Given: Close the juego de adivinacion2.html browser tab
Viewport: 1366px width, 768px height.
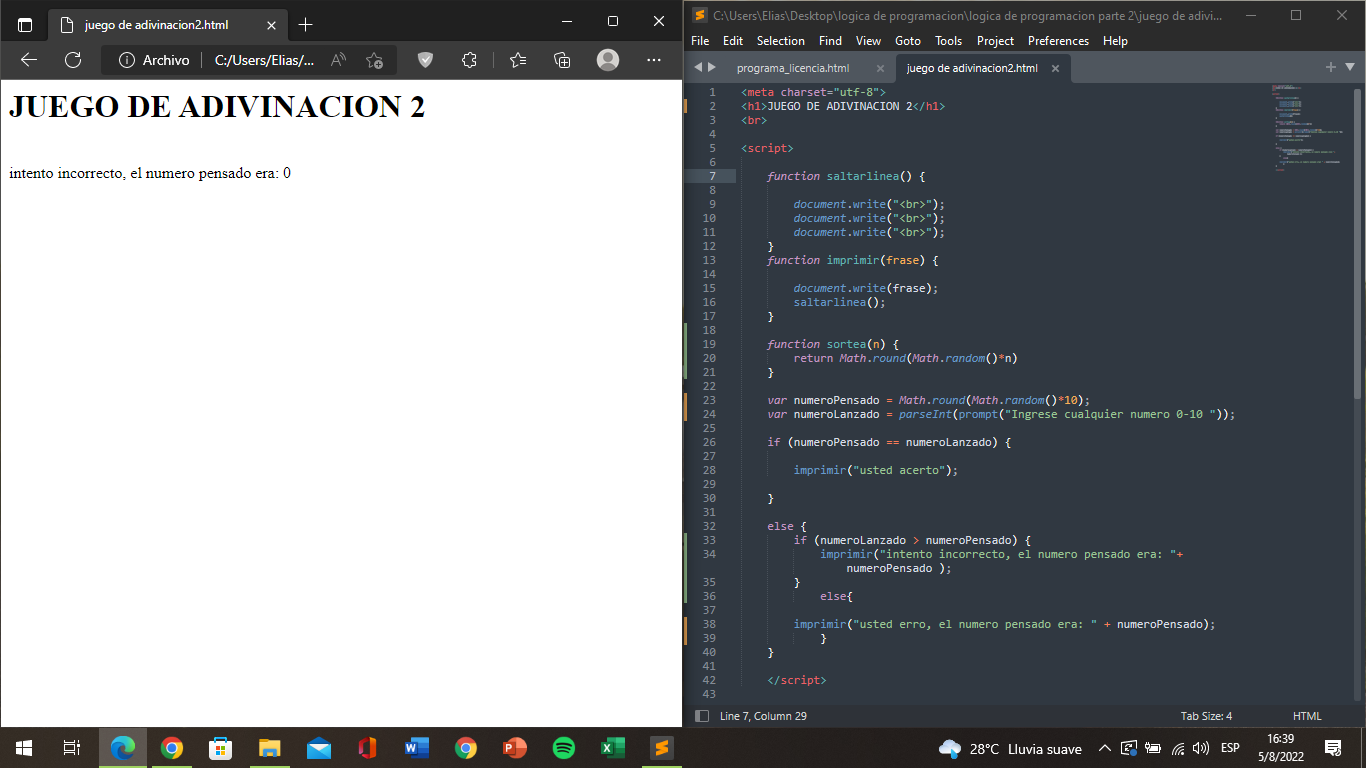Looking at the screenshot, I should [271, 24].
